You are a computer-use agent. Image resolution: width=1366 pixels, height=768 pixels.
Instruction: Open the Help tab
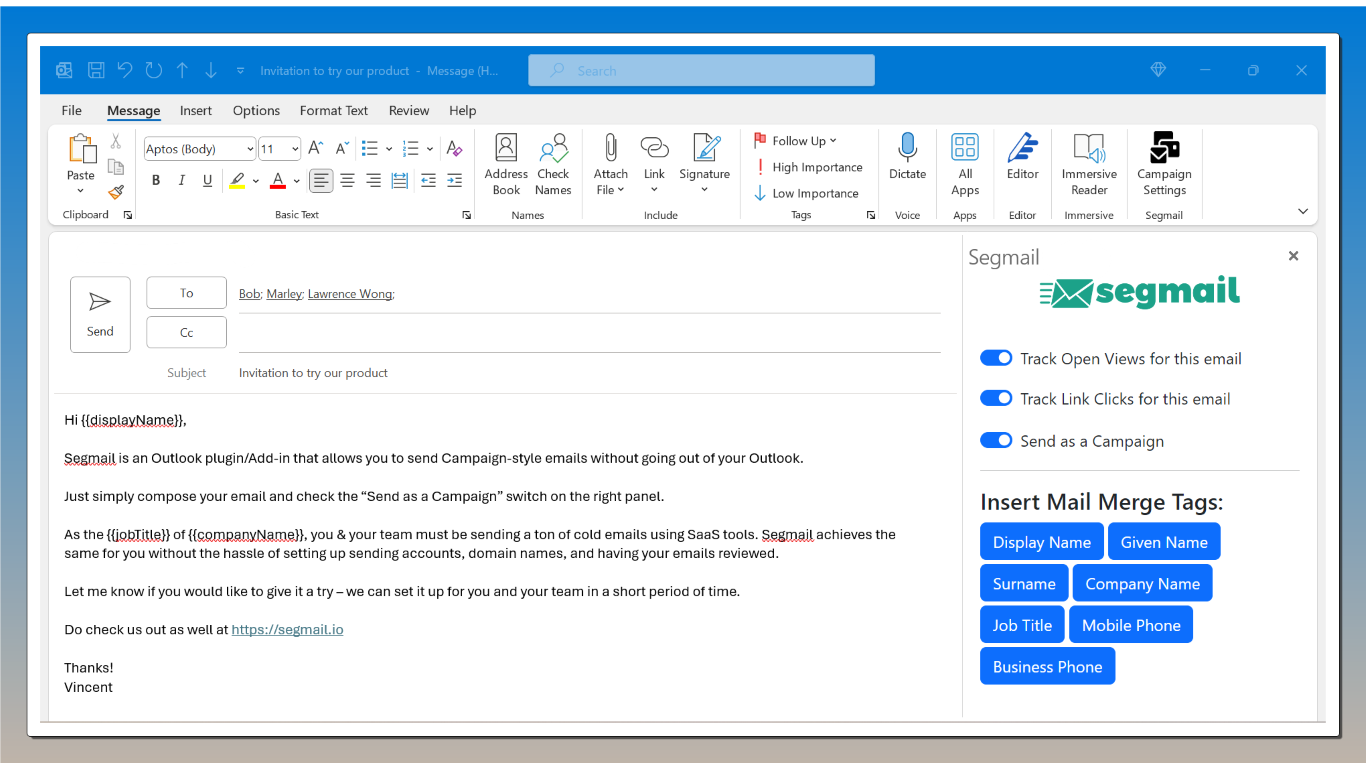pyautogui.click(x=463, y=110)
